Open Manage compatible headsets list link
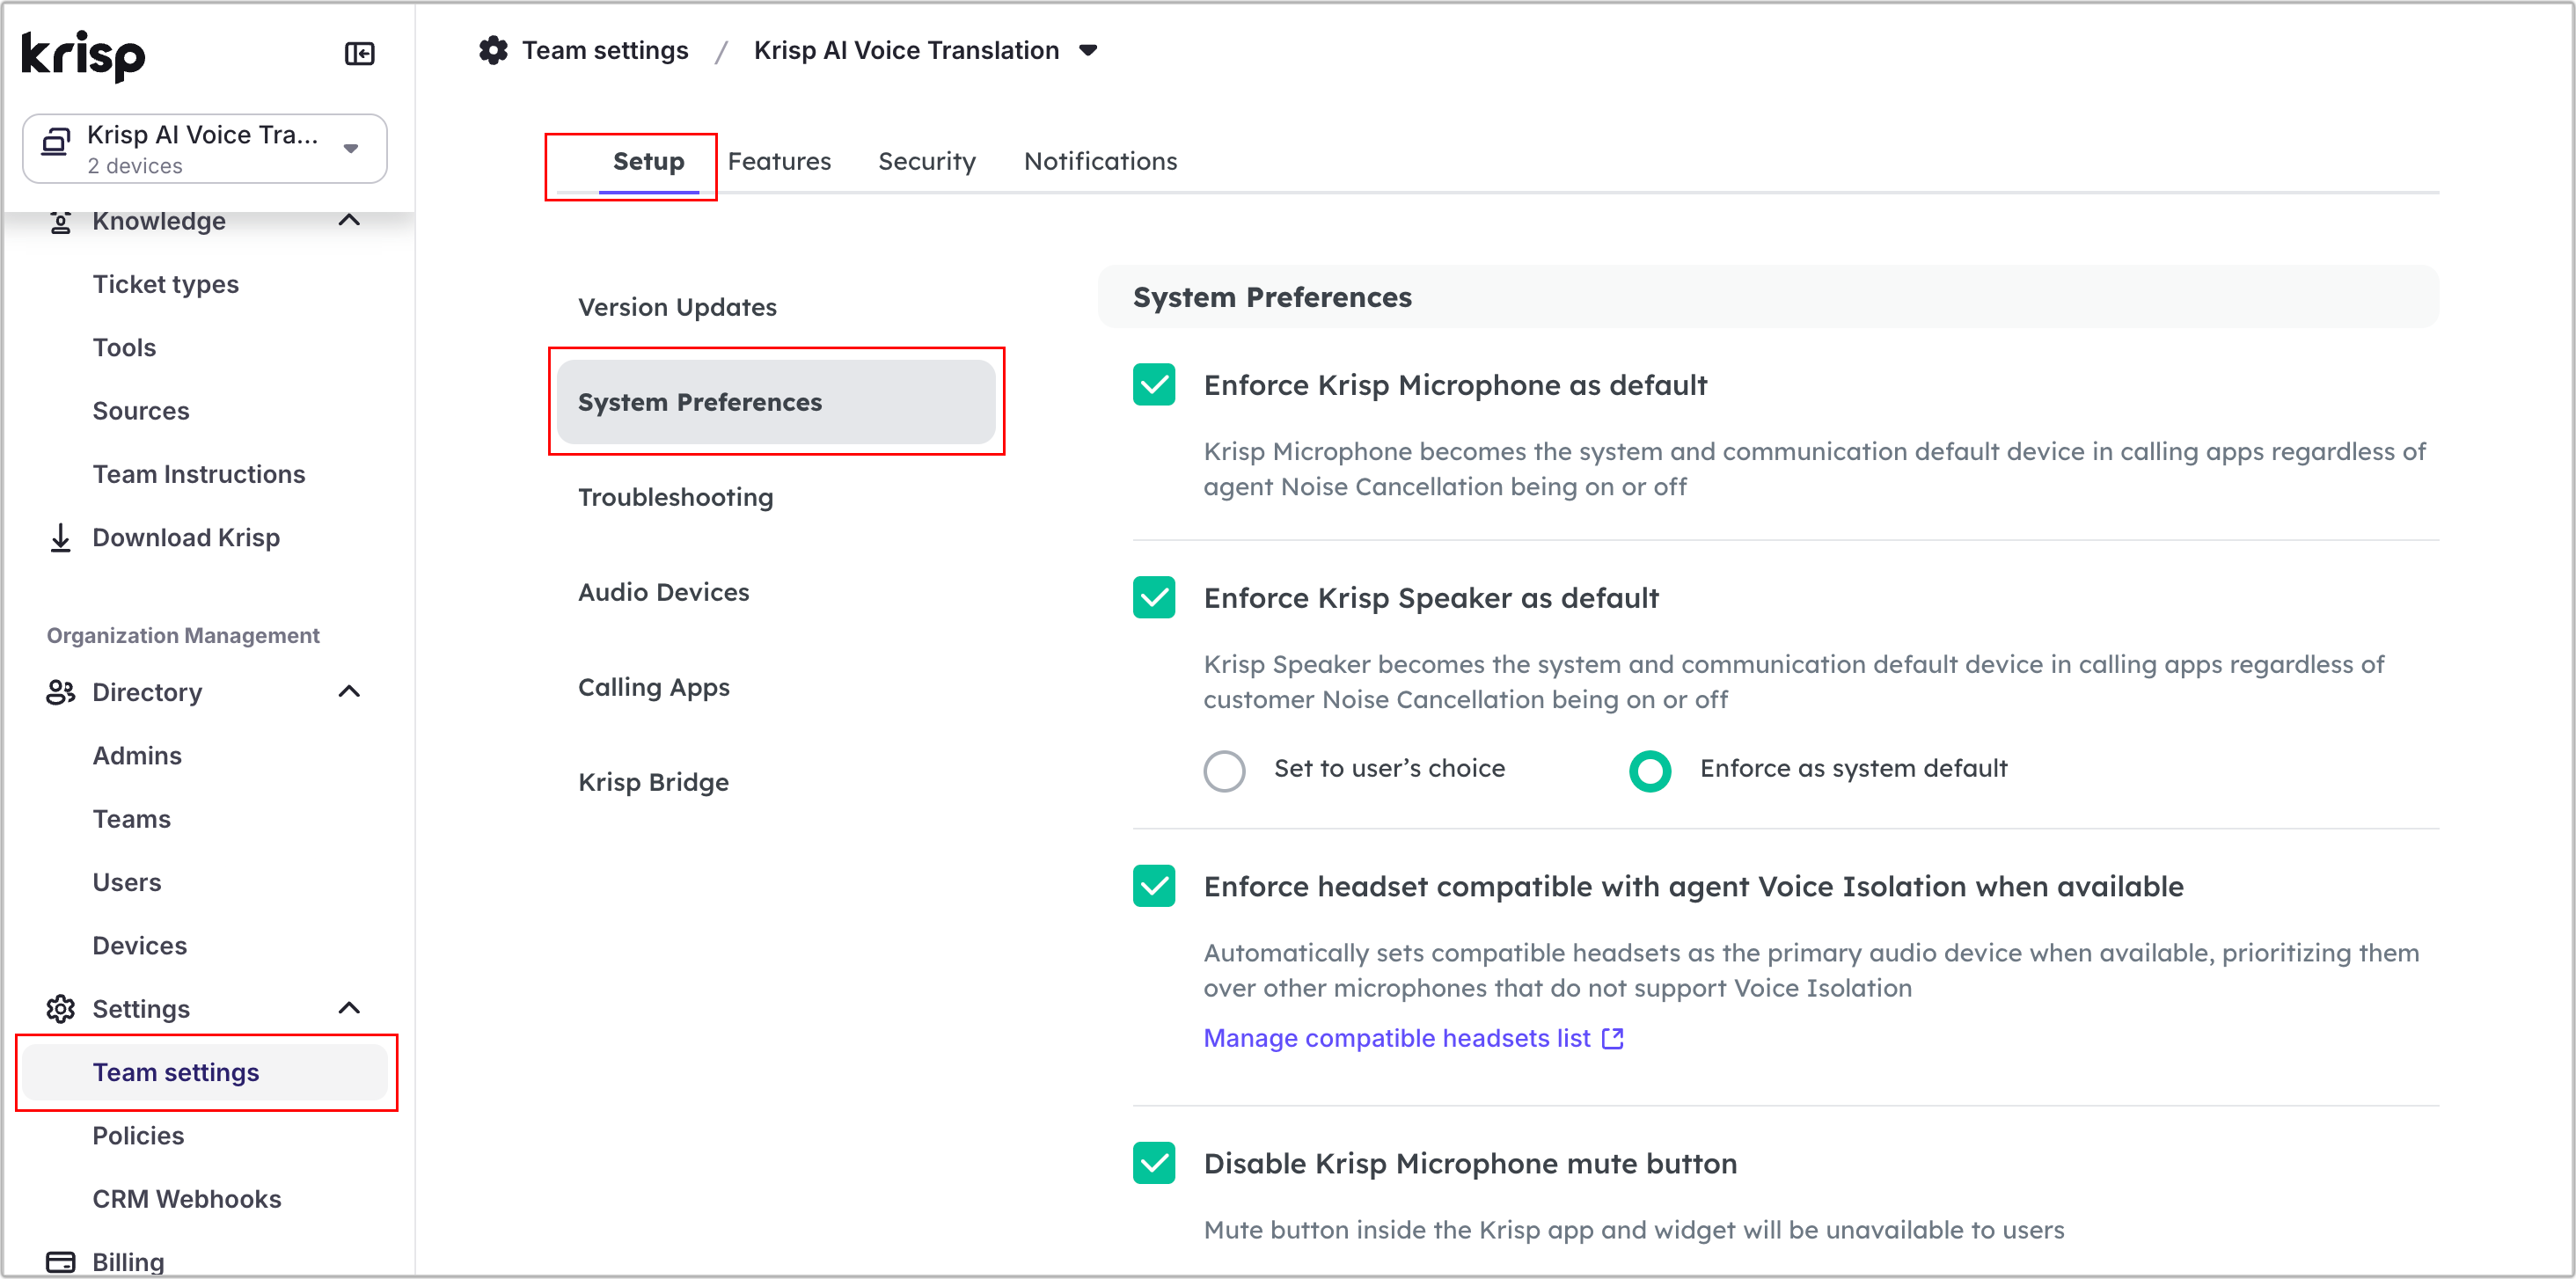Image resolution: width=2576 pixels, height=1279 pixels. click(1396, 1038)
